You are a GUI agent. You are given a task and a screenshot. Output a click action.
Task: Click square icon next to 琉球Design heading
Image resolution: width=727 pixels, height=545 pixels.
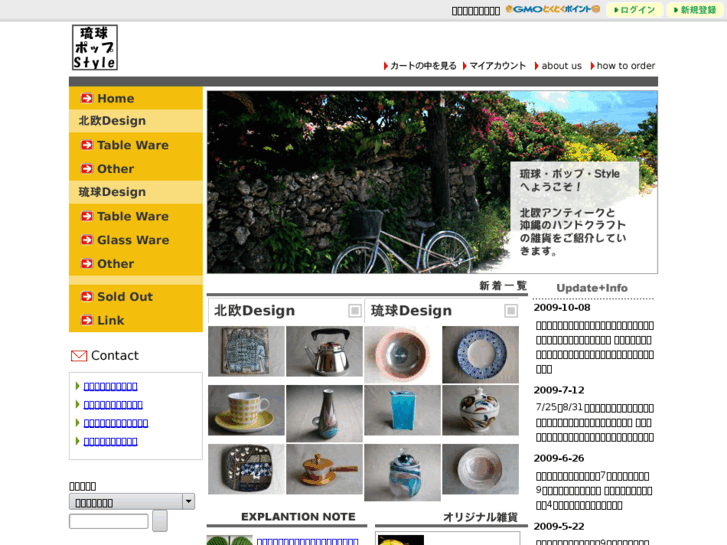(x=511, y=310)
